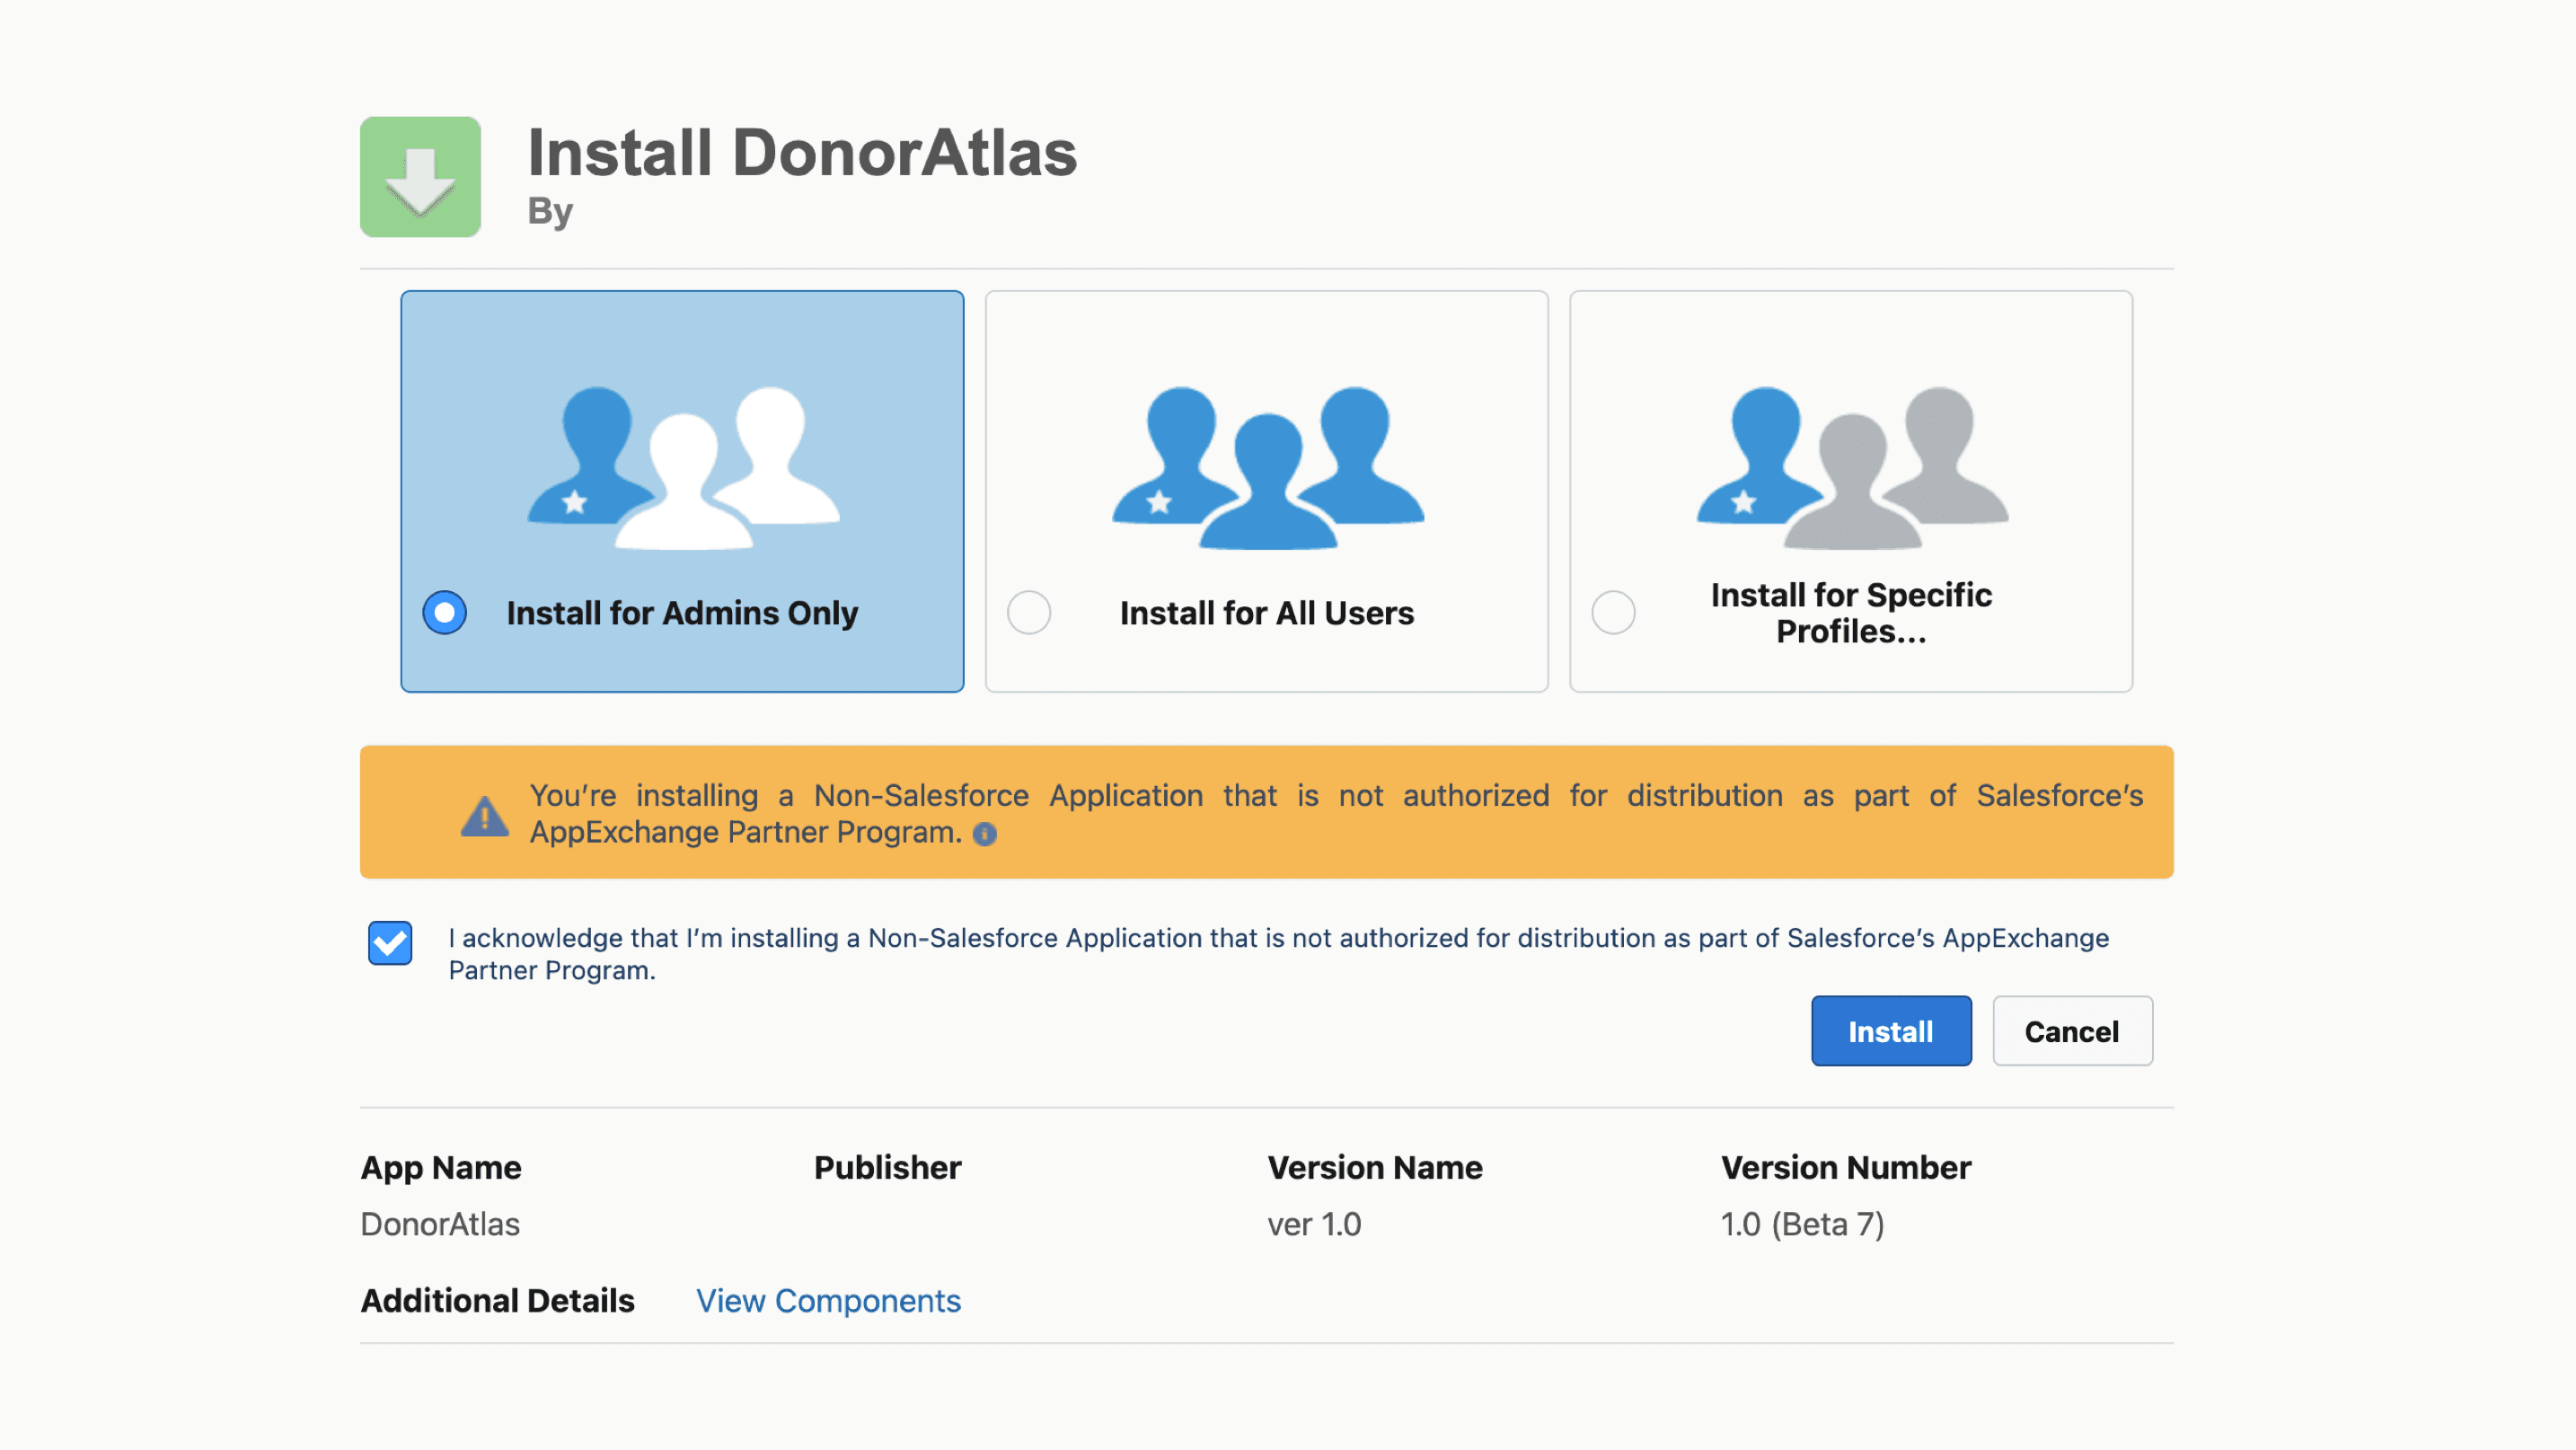
Task: Select Install for All Users
Action: click(1029, 612)
